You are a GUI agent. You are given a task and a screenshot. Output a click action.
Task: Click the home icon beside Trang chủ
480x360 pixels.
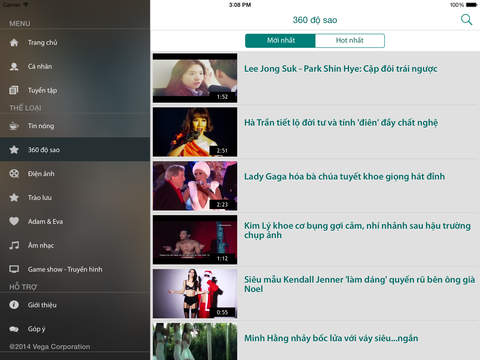14,43
